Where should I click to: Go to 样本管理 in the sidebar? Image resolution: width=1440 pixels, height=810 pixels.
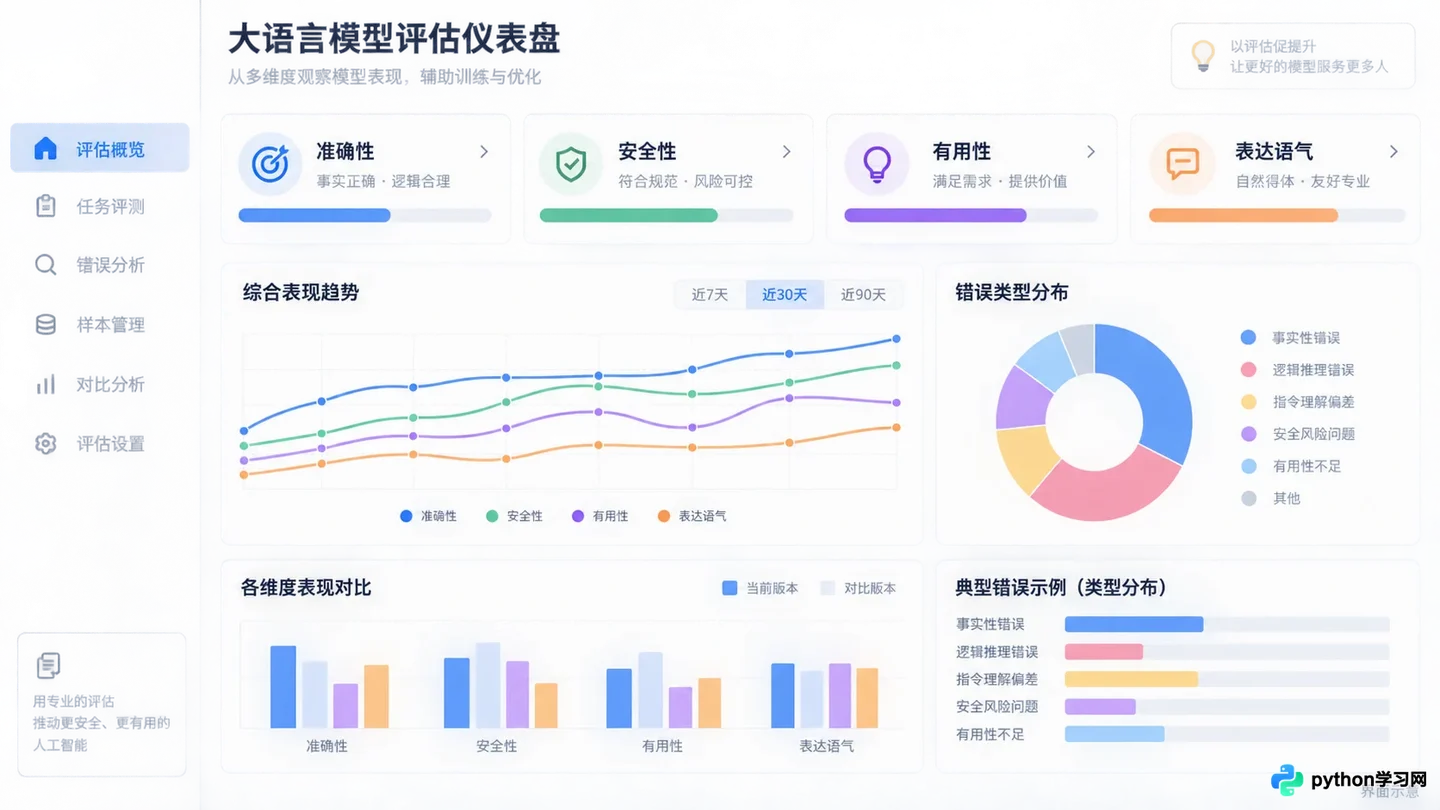pos(99,325)
